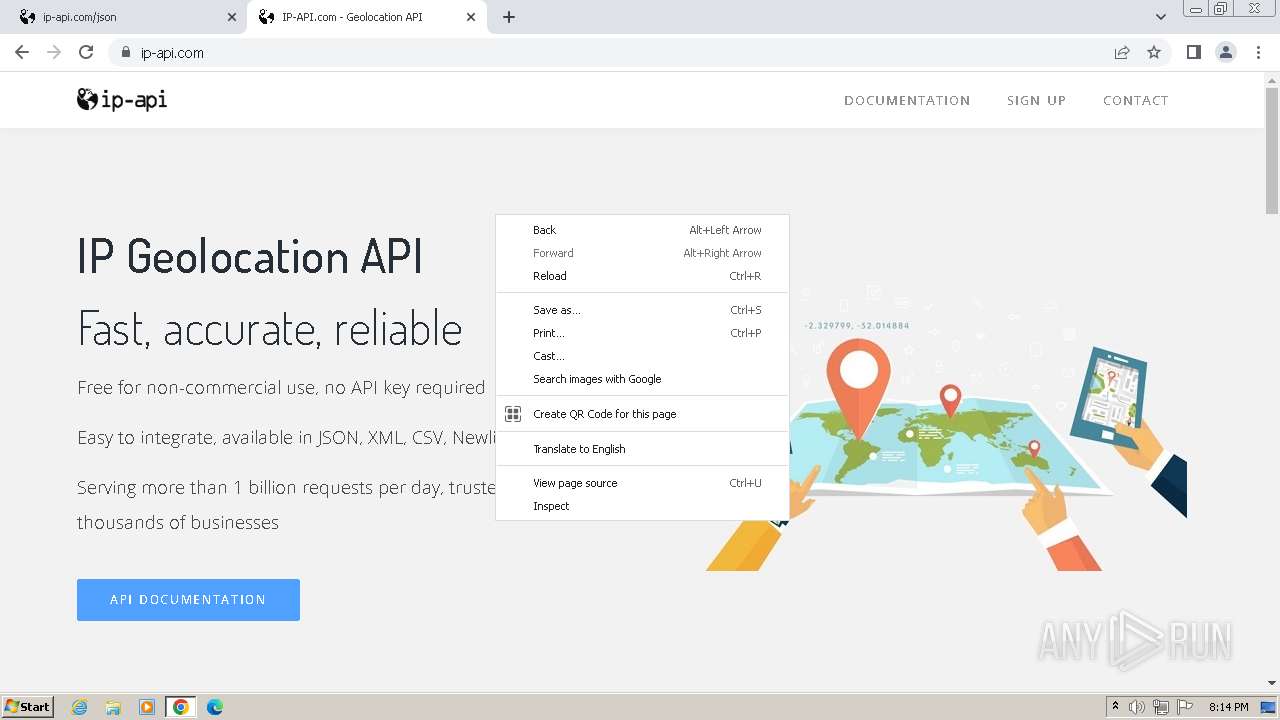1280x720 pixels.
Task: Open the Windows Start button
Action: 28,707
